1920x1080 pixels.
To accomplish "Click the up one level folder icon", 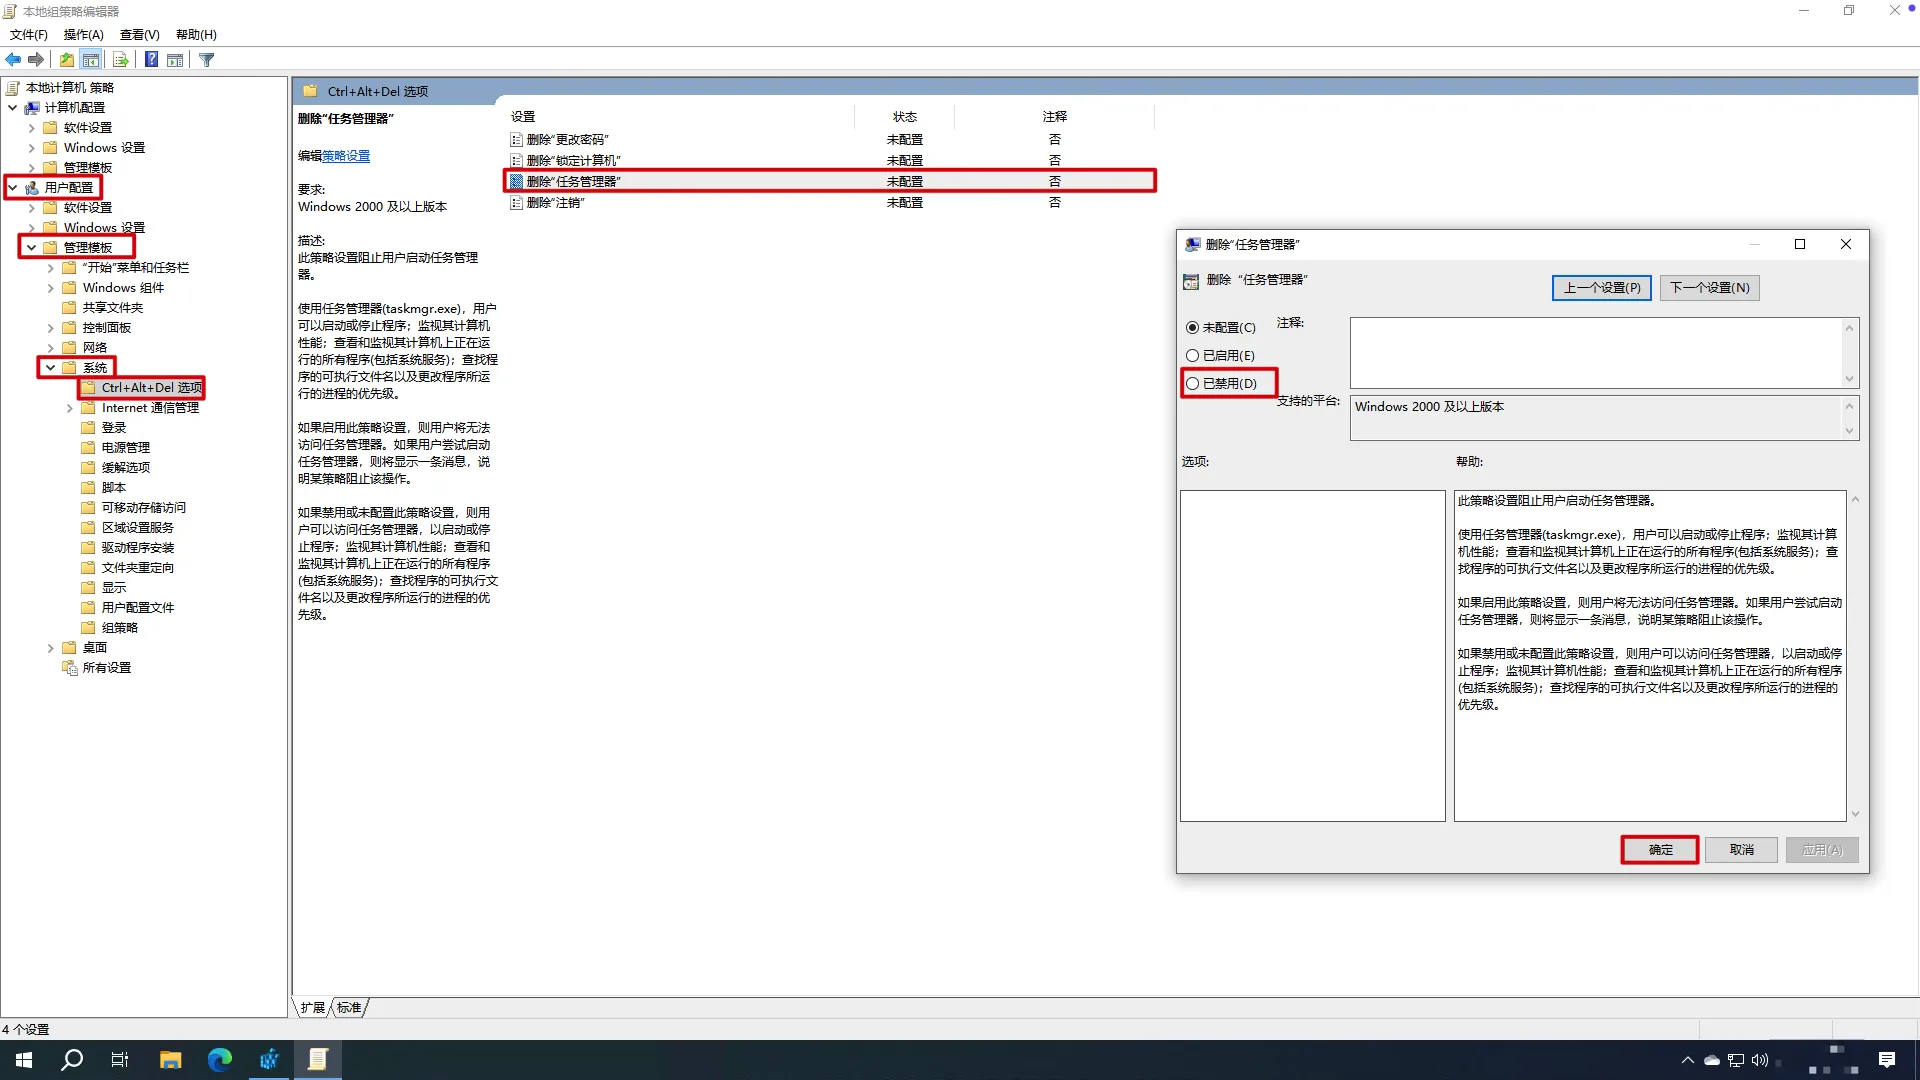I will (x=66, y=60).
